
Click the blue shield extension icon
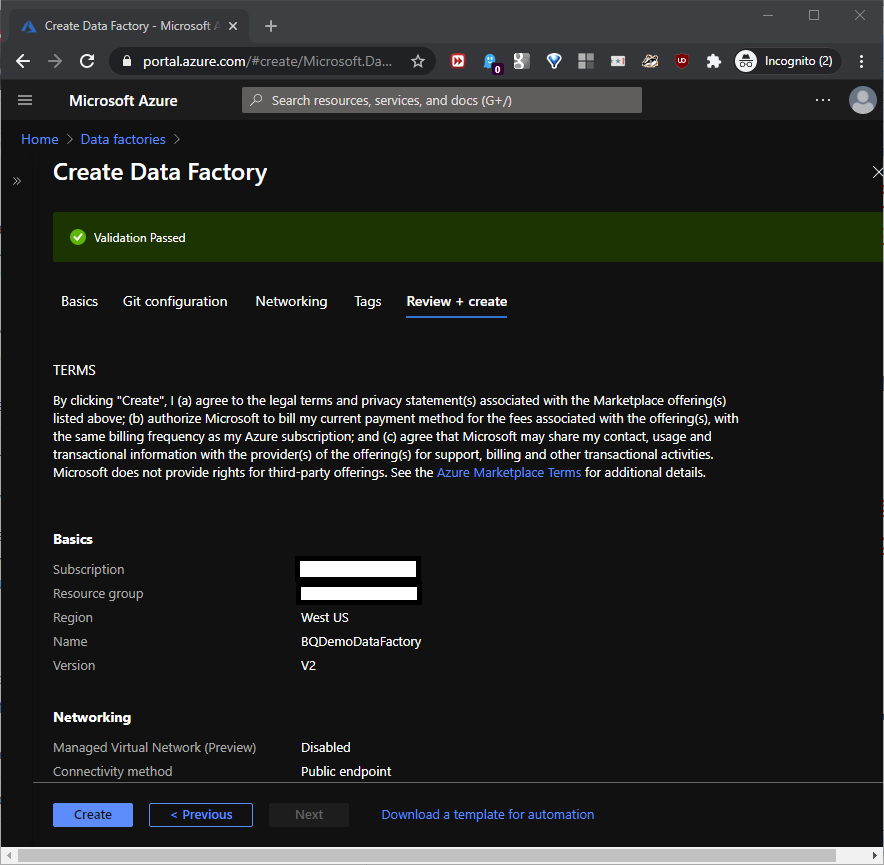pos(554,61)
